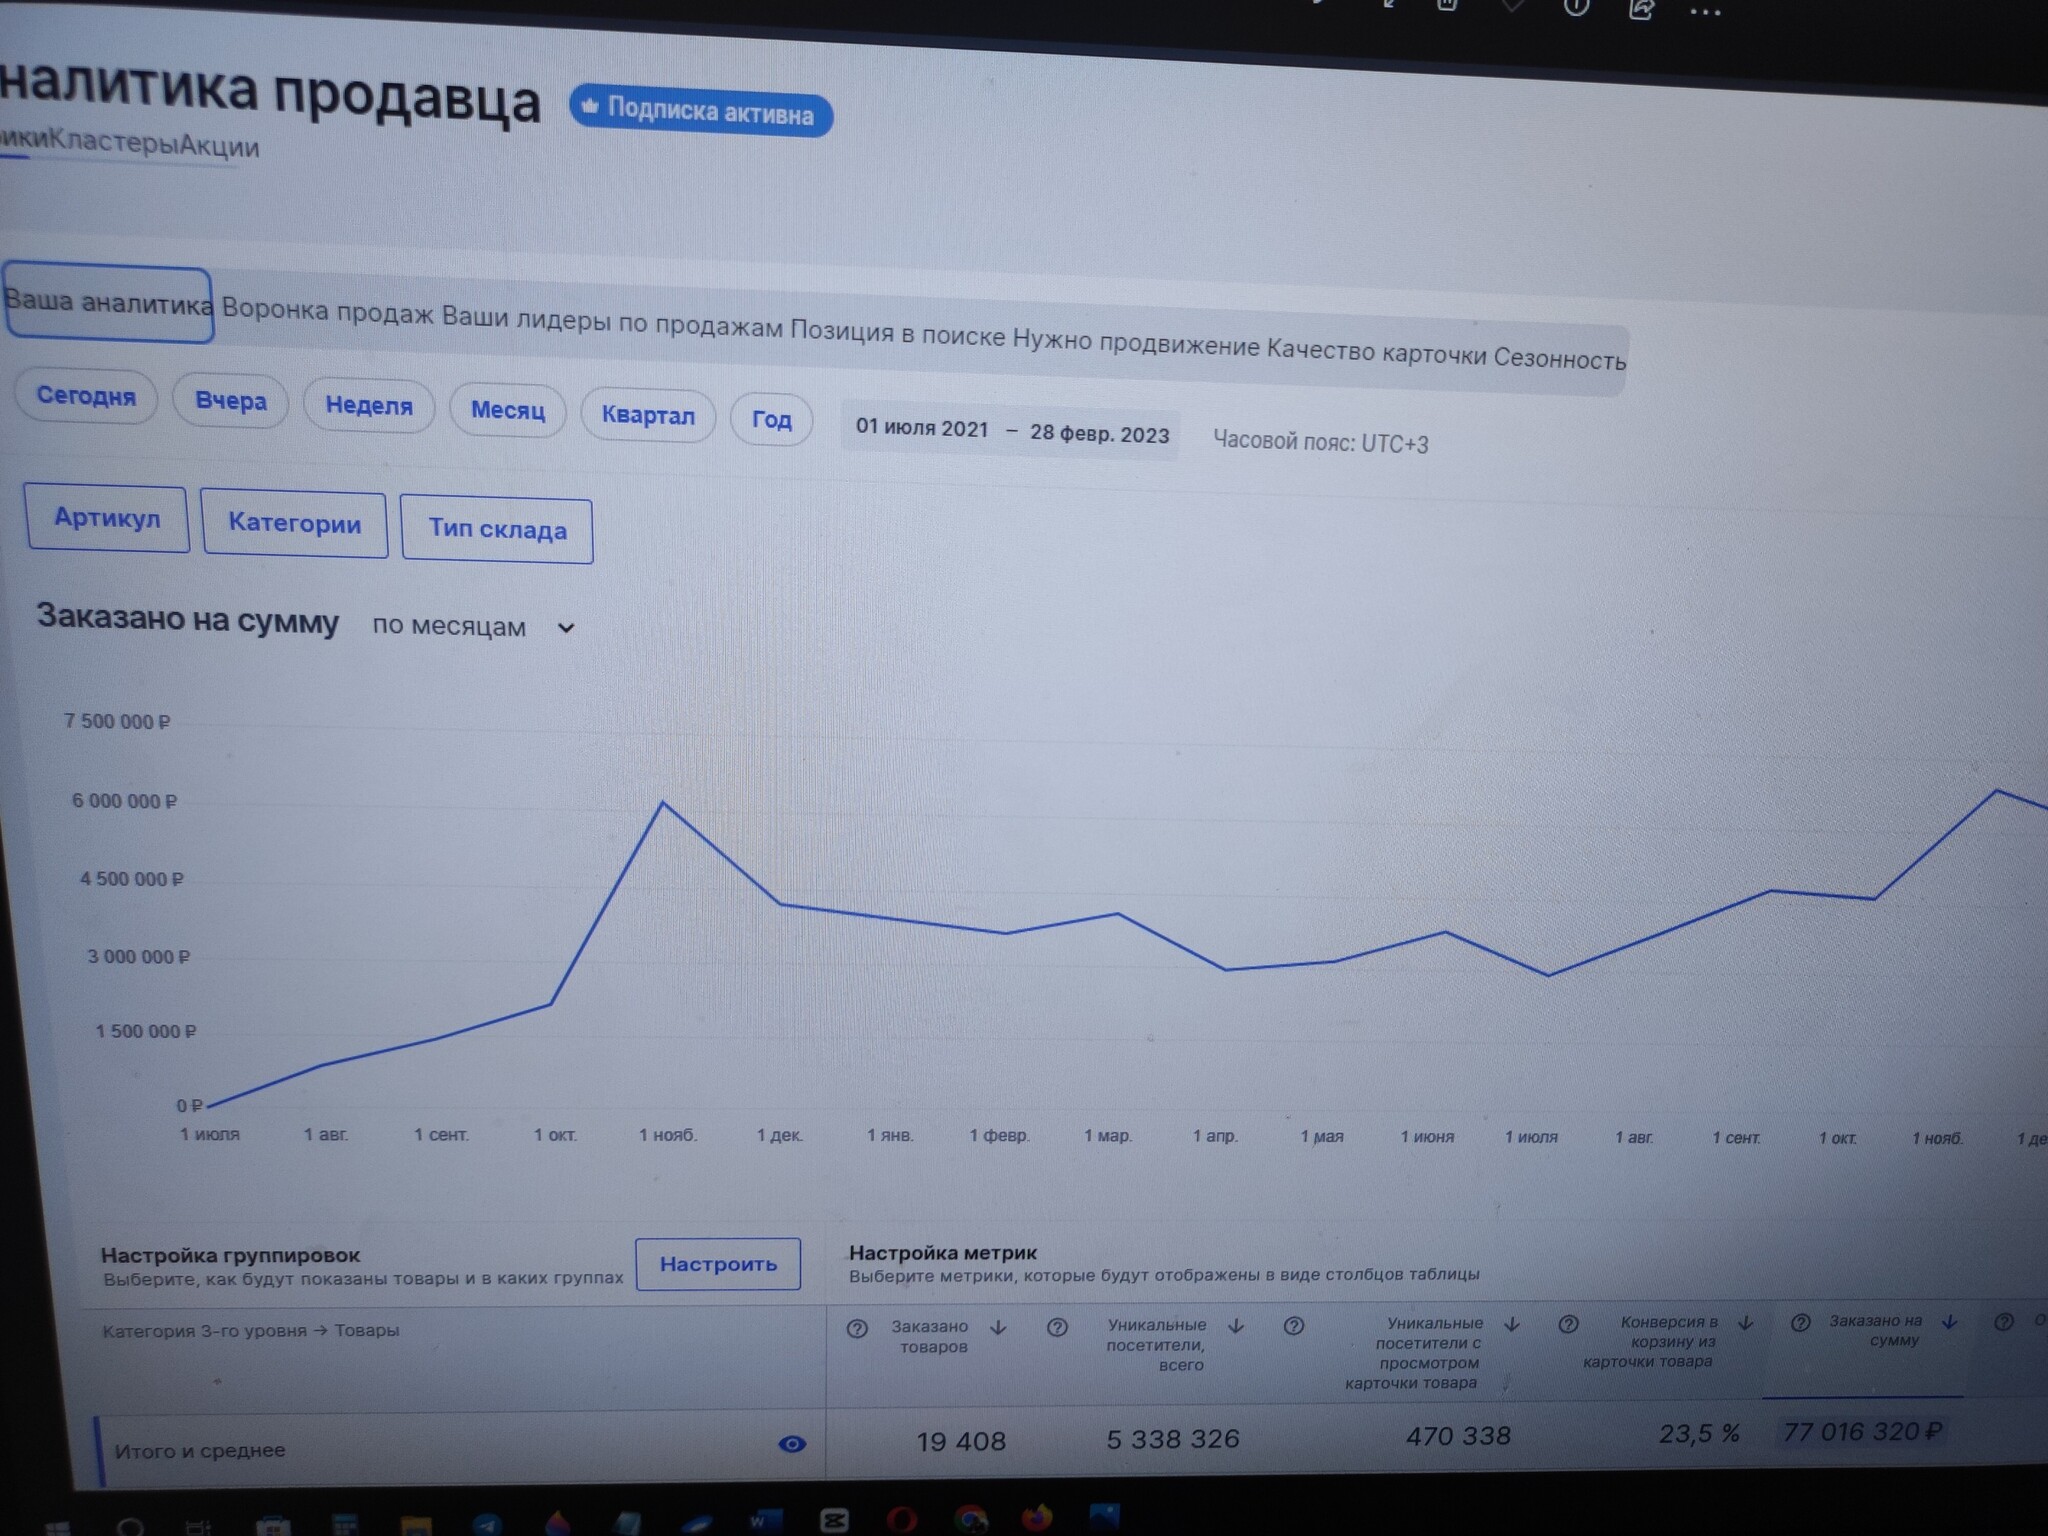Image resolution: width=2048 pixels, height=1536 pixels.
Task: Click the 1 нояб. peak on chart line
Action: tap(664, 803)
